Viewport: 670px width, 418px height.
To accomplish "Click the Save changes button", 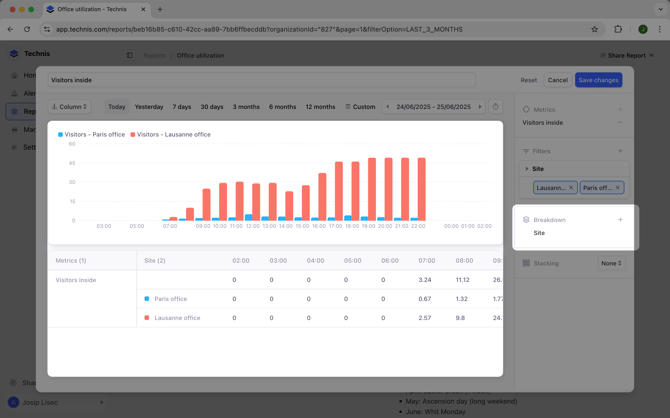I will 598,80.
